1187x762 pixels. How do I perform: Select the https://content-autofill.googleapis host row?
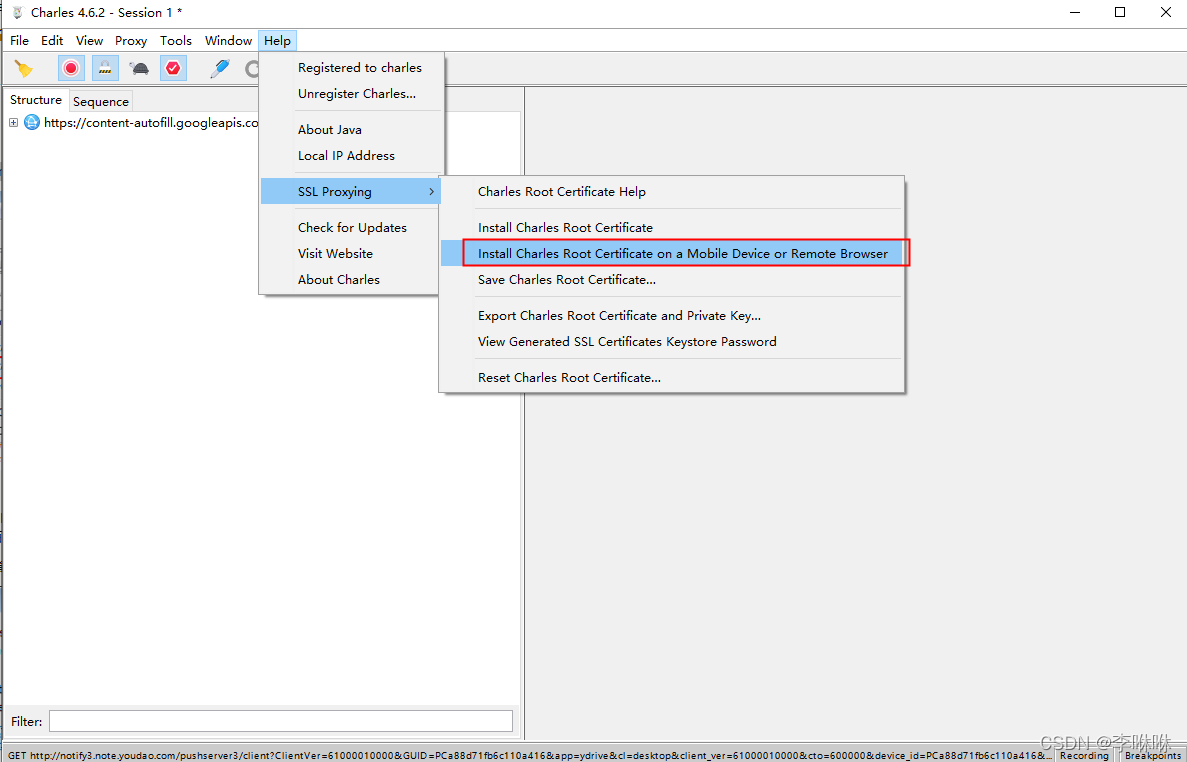pos(151,123)
